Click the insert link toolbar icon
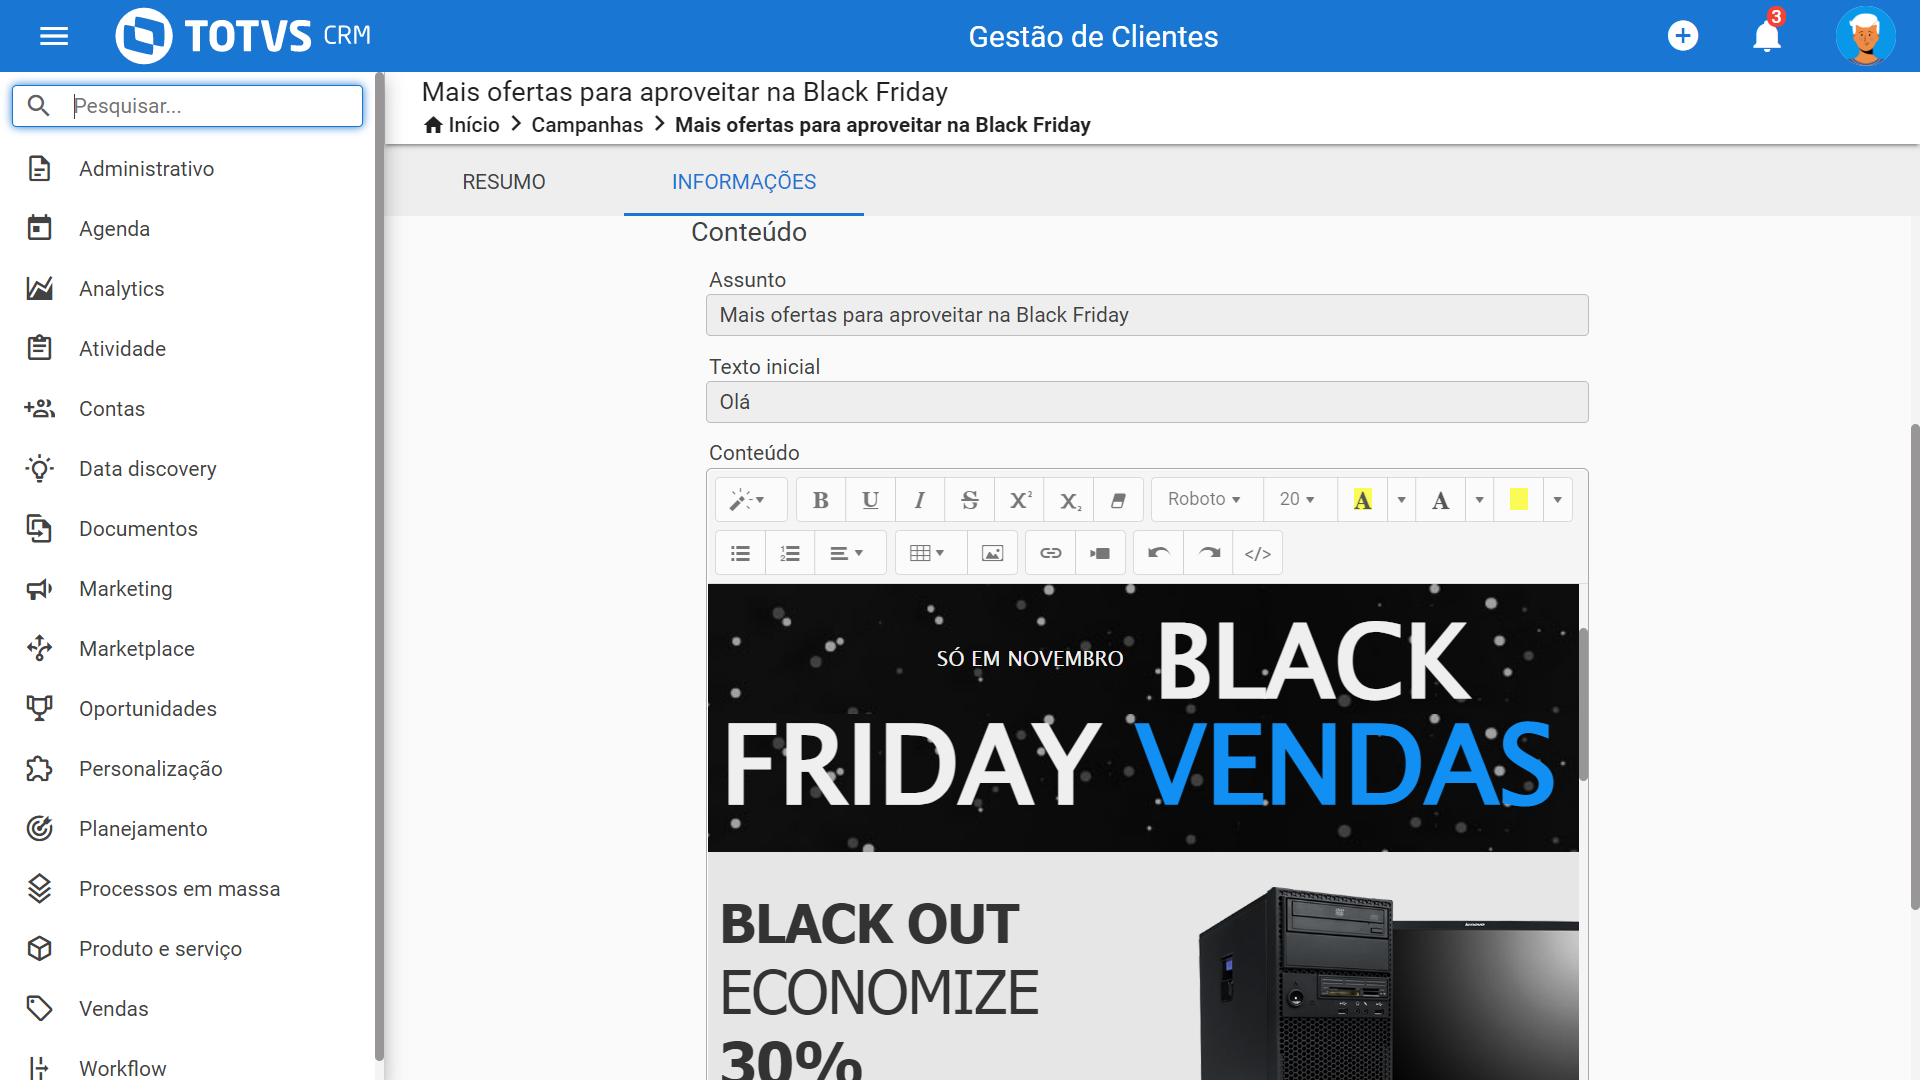 (1050, 553)
